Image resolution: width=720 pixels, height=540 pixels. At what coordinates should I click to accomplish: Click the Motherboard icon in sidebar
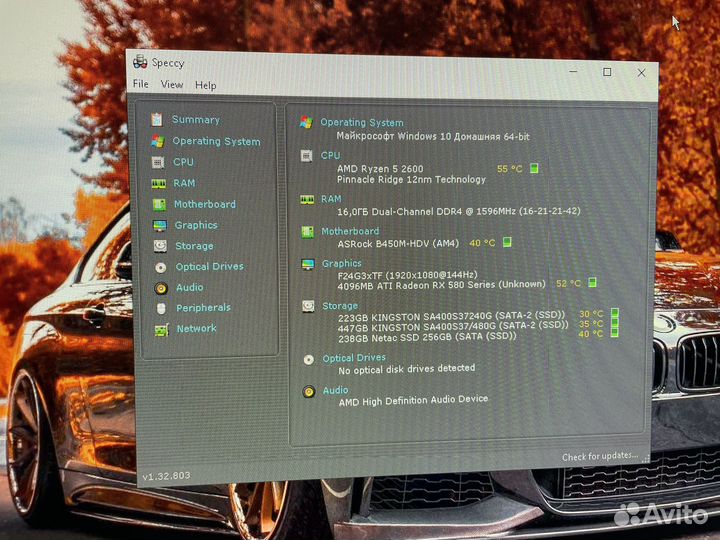click(159, 204)
